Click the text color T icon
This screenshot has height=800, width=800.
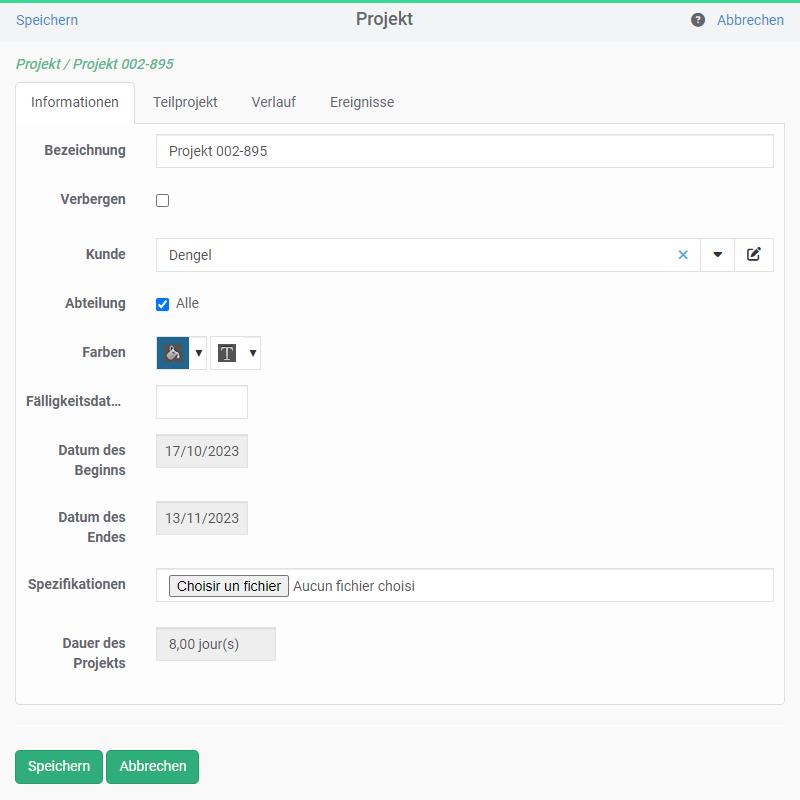click(227, 353)
